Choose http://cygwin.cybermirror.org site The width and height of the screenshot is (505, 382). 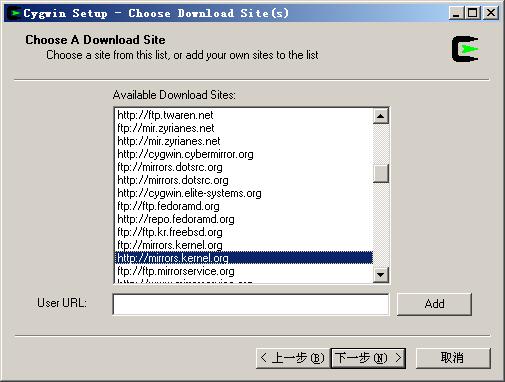click(x=243, y=154)
